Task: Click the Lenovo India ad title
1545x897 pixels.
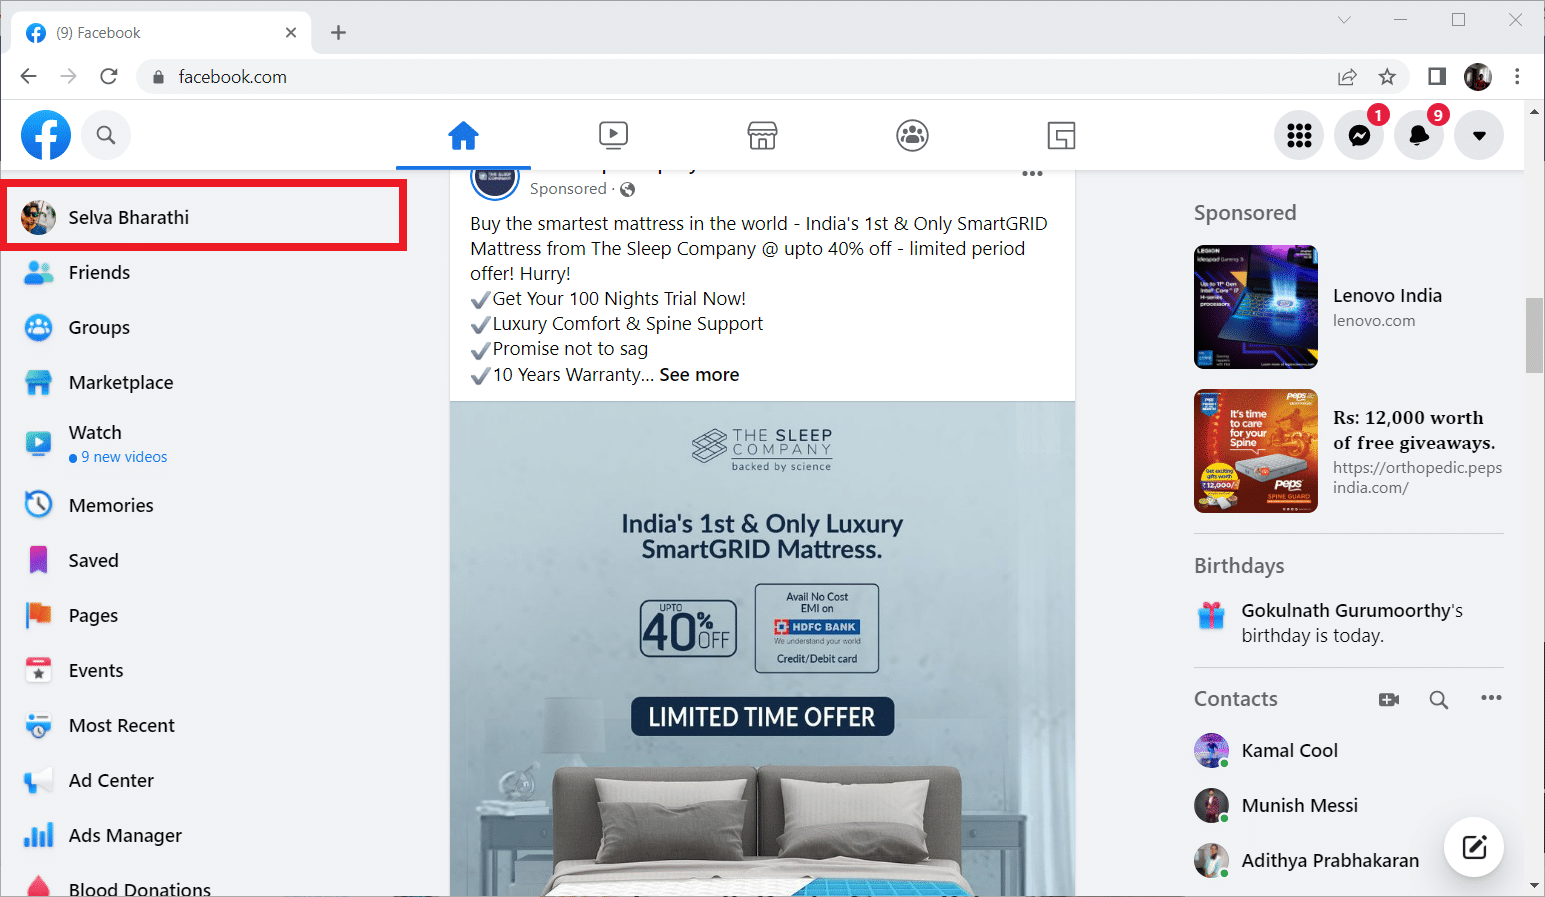Action: click(1387, 295)
